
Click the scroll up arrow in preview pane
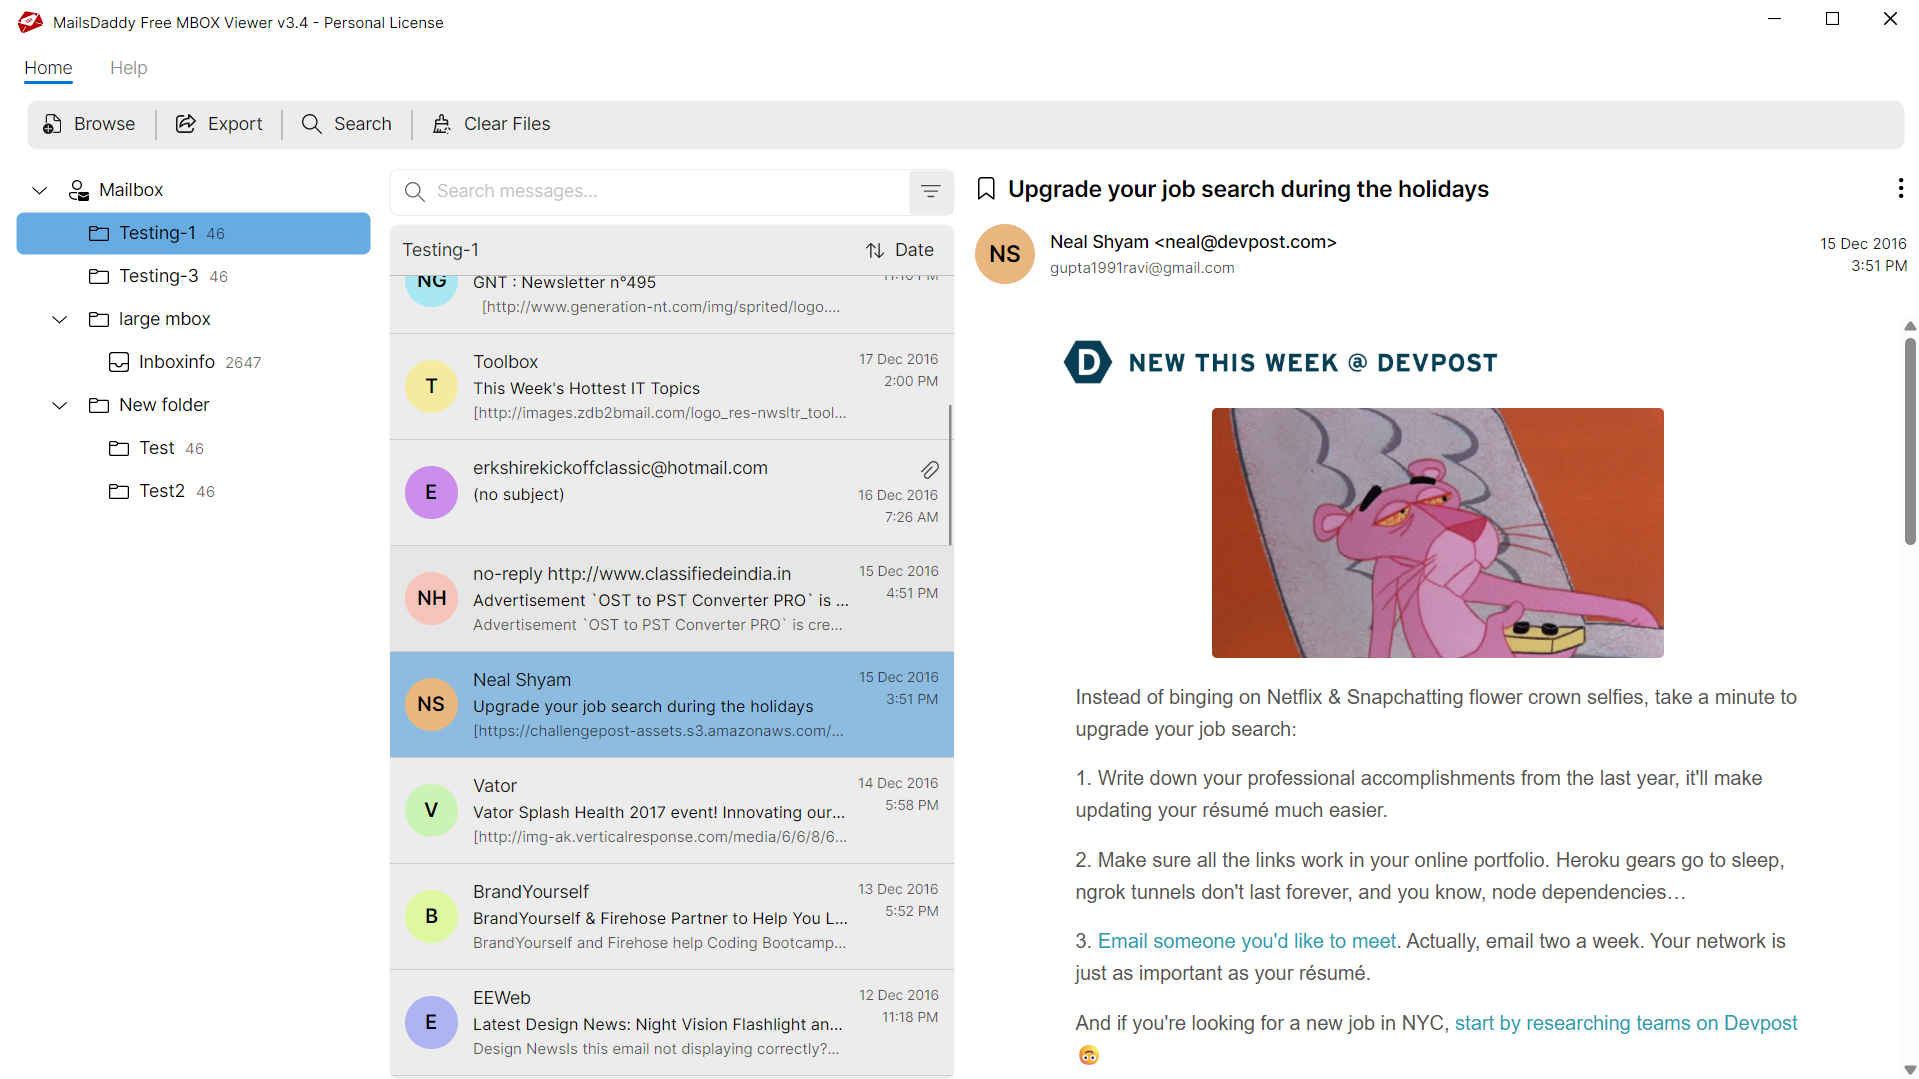click(x=1910, y=326)
